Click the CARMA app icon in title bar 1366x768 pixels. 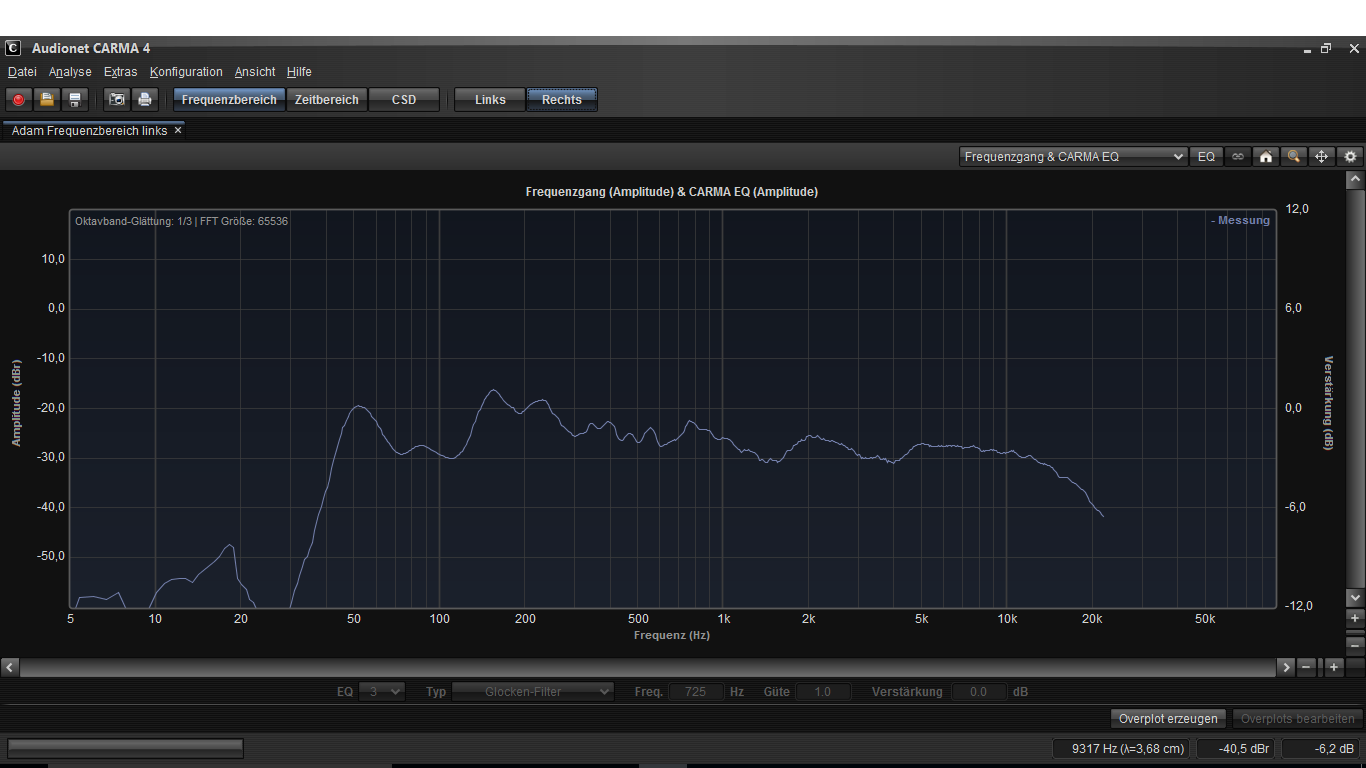(13, 48)
